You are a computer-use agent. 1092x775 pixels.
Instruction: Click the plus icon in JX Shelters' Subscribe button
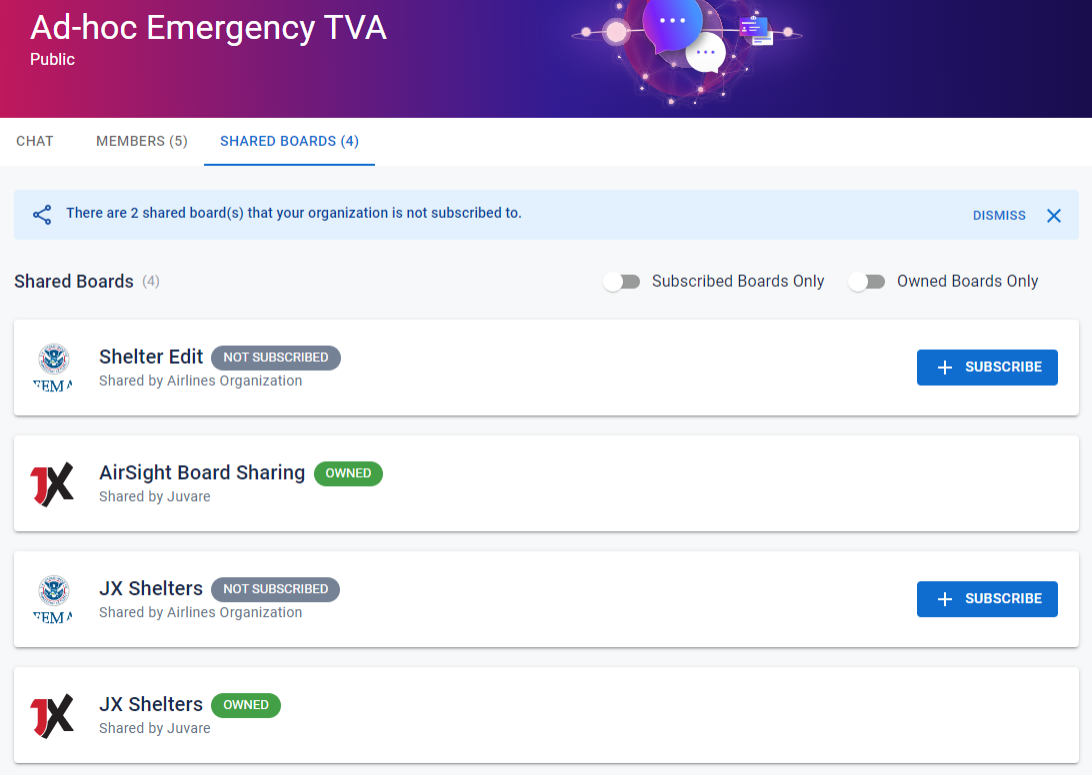[944, 598]
